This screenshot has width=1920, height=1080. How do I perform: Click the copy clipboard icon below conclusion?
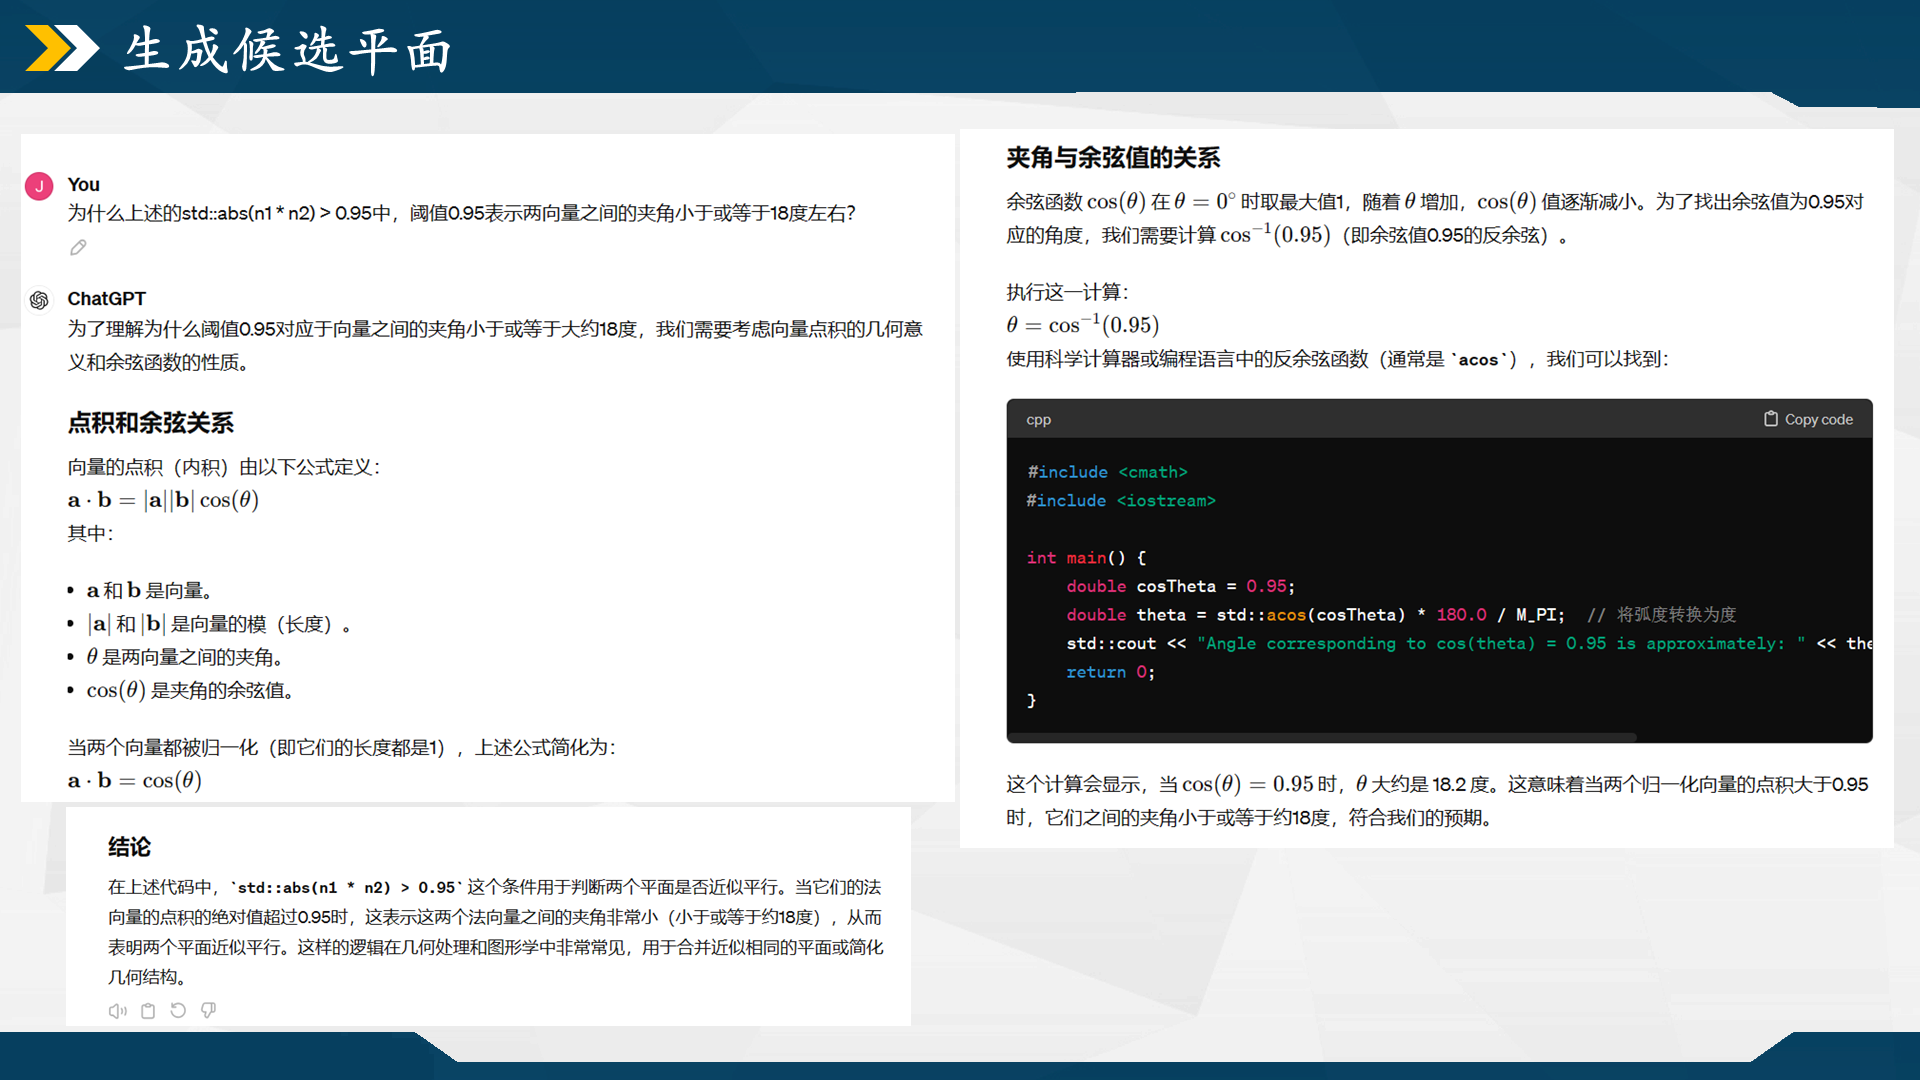148,1011
